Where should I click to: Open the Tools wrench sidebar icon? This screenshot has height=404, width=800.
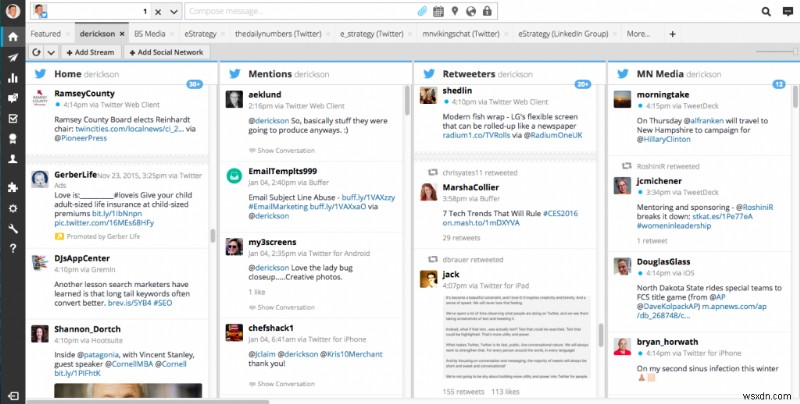coord(13,229)
